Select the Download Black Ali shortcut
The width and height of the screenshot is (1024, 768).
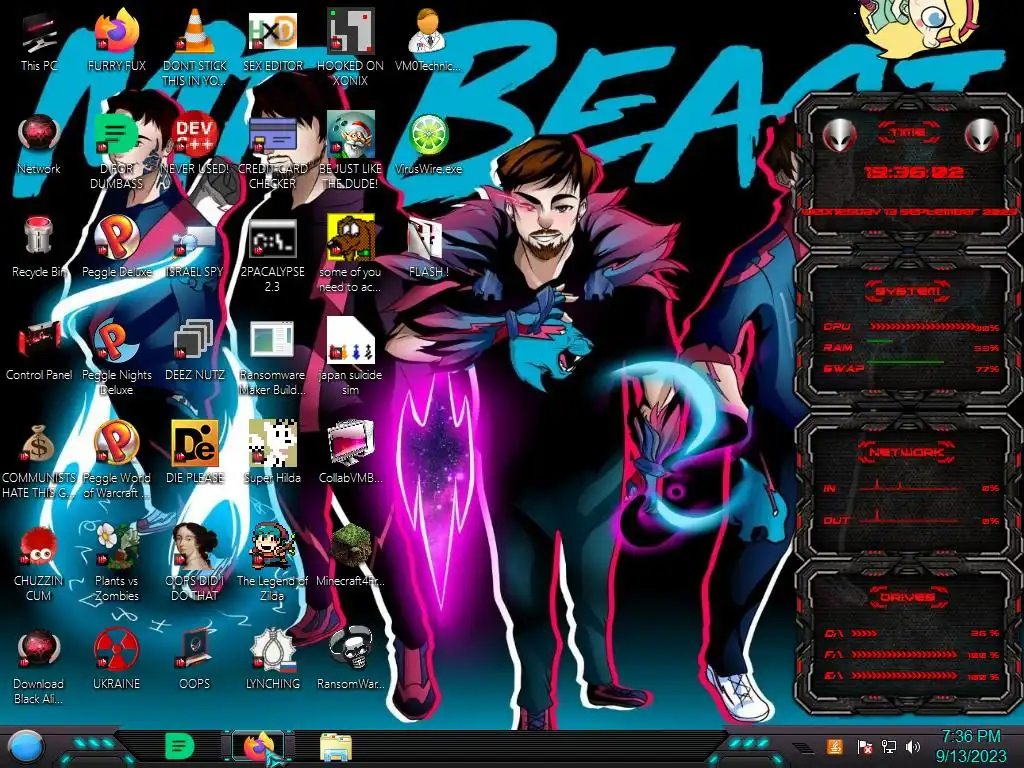(39, 649)
